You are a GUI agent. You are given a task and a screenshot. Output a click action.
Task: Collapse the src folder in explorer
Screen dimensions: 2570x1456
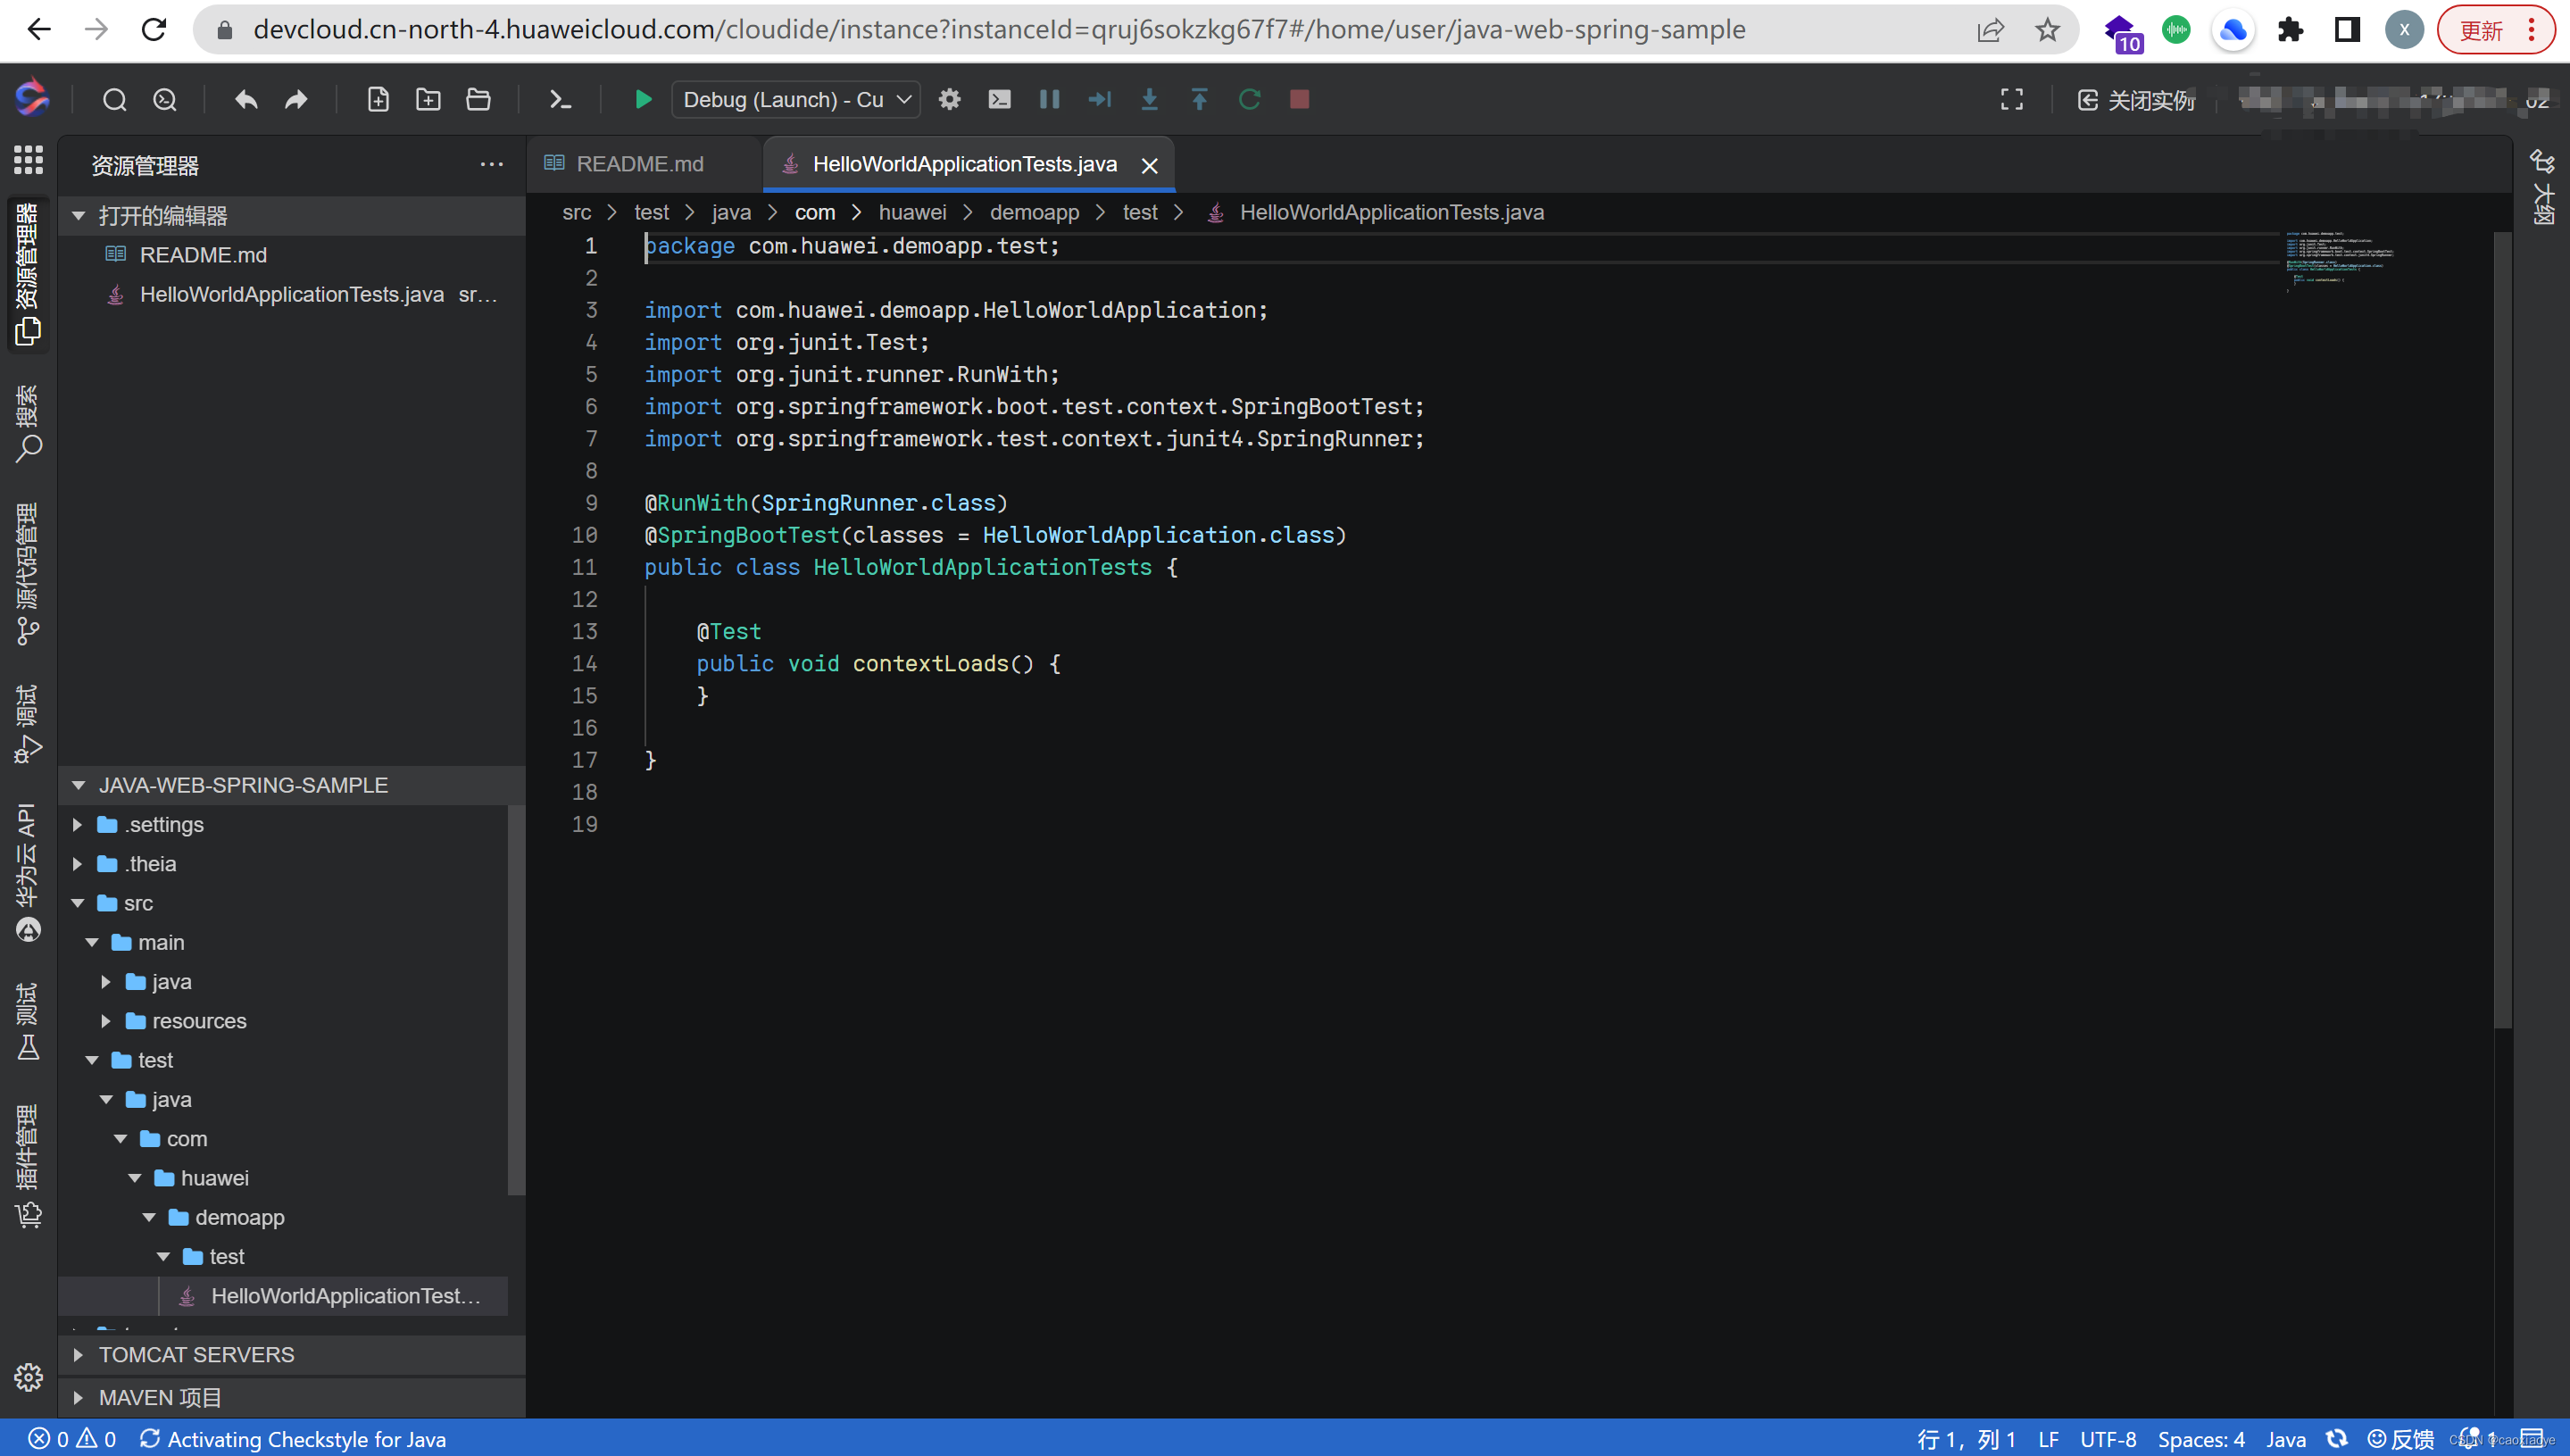coord(78,903)
